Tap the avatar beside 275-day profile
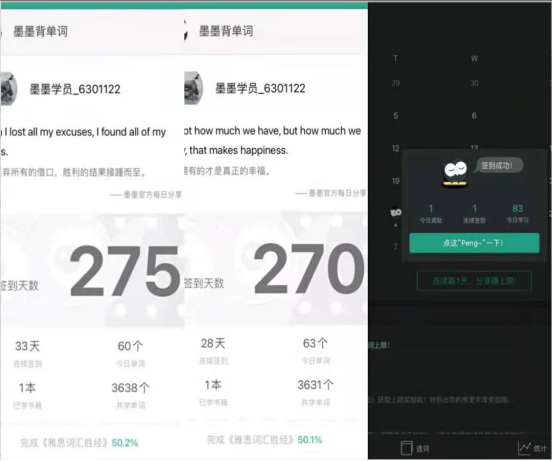Viewport: 552px width, 461px height. coord(9,88)
